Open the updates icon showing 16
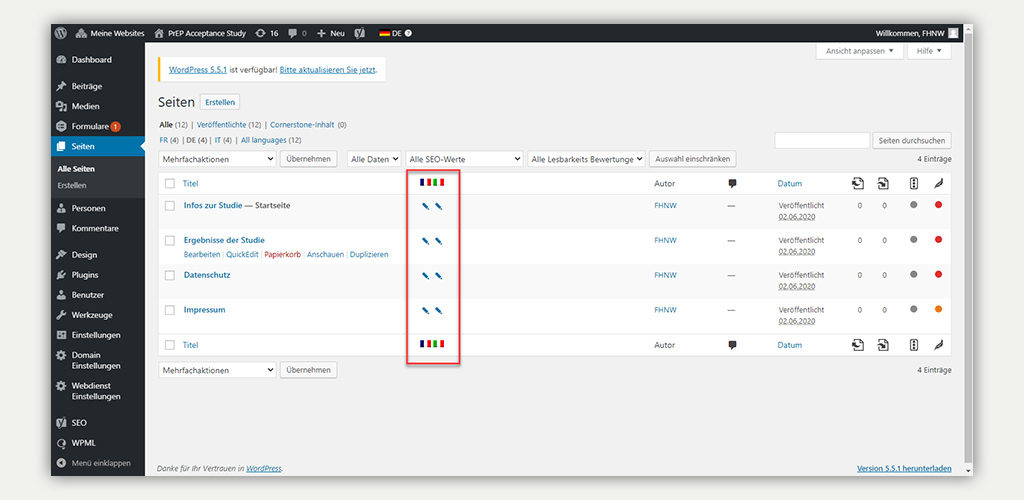1024x500 pixels. click(267, 33)
